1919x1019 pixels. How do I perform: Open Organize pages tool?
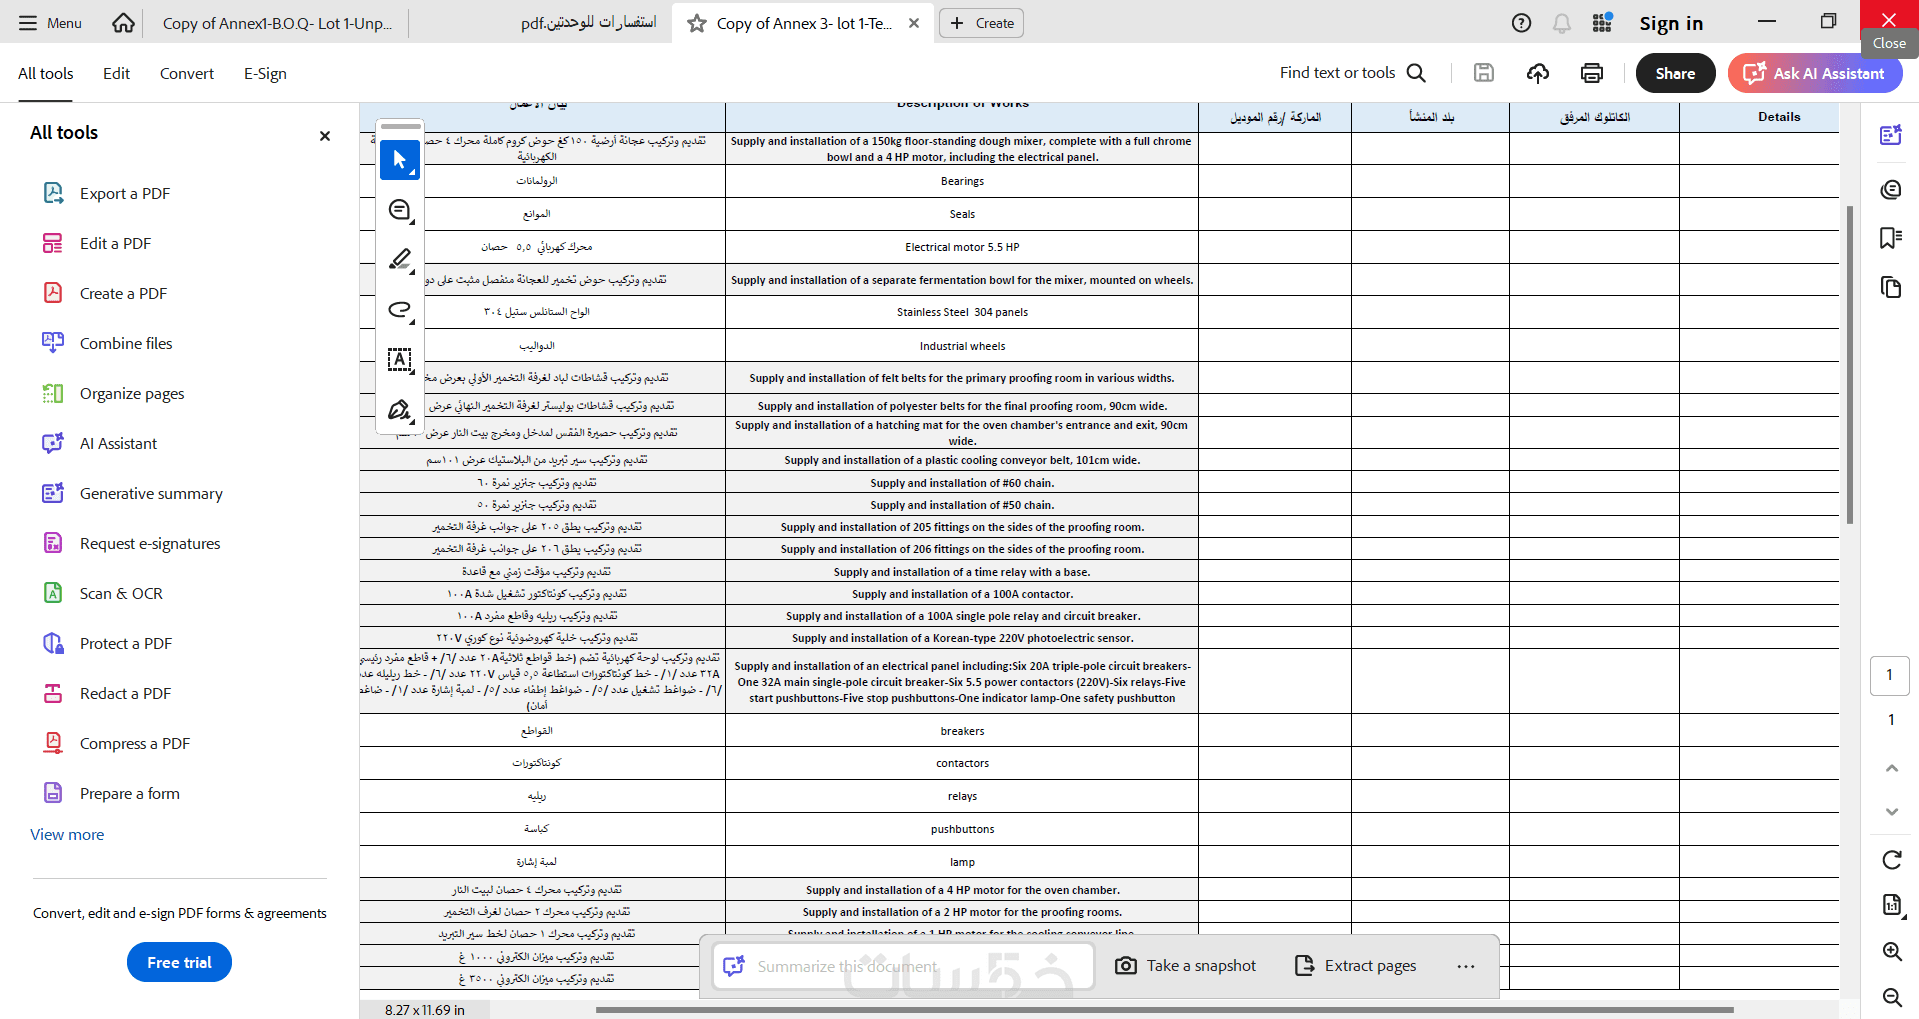113,393
